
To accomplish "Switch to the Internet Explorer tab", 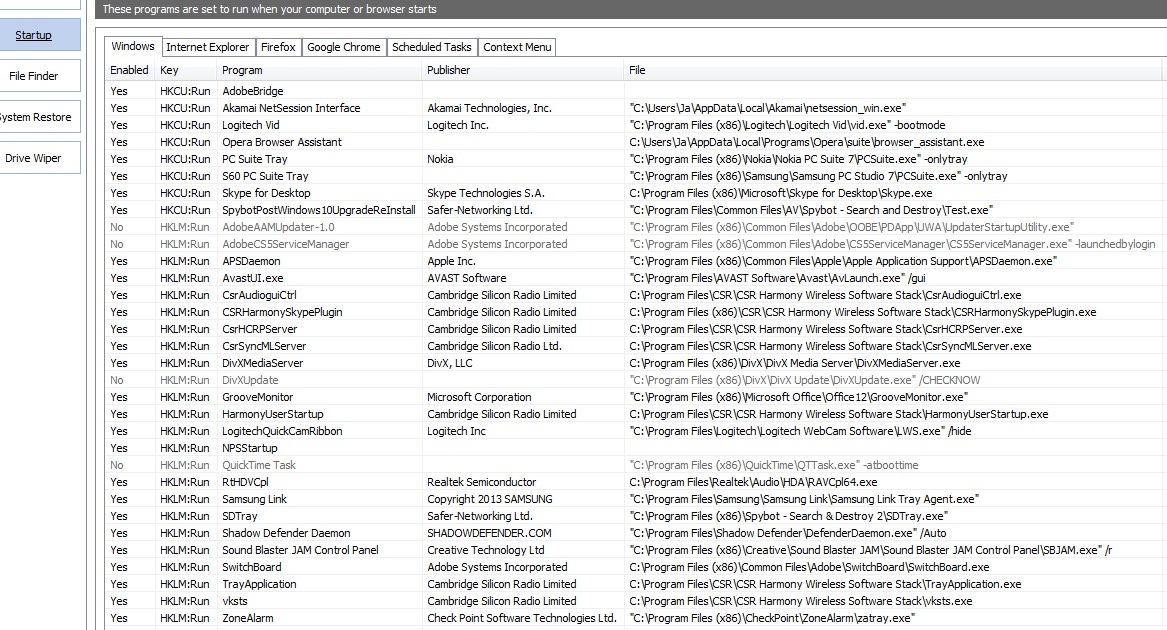I will pyautogui.click(x=208, y=47).
